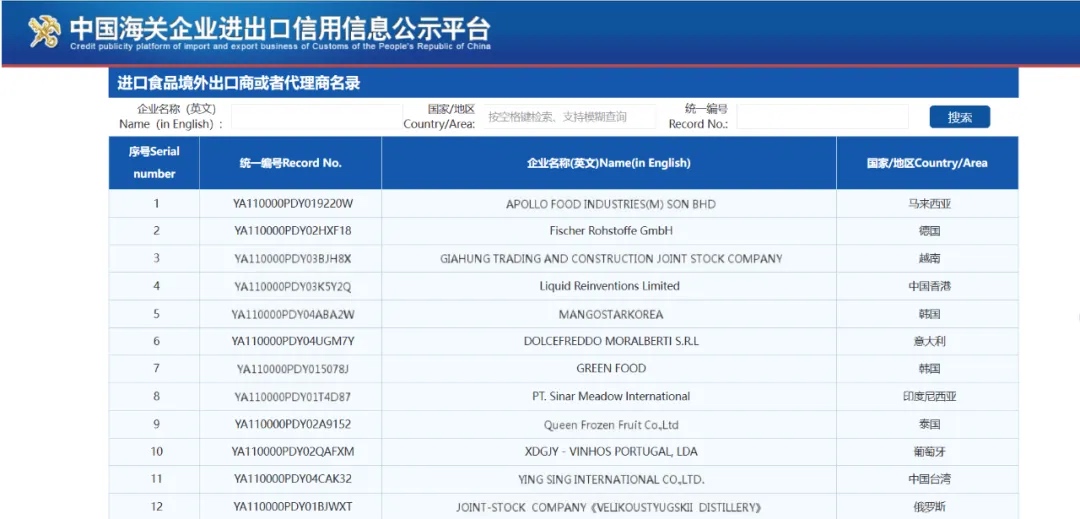Click the 统一编号Record No. column header

coord(291,163)
